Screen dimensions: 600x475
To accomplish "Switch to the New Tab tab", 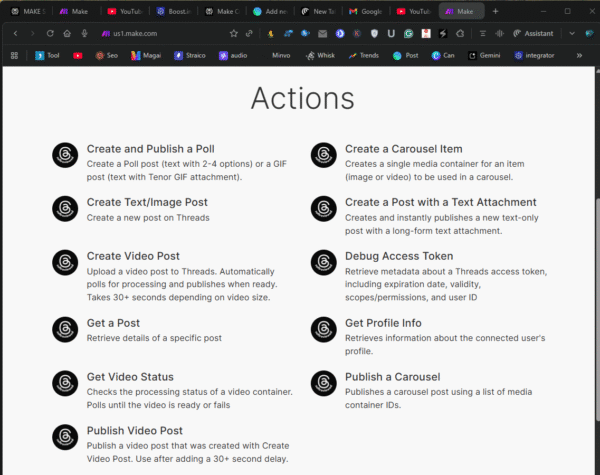I will 319,11.
